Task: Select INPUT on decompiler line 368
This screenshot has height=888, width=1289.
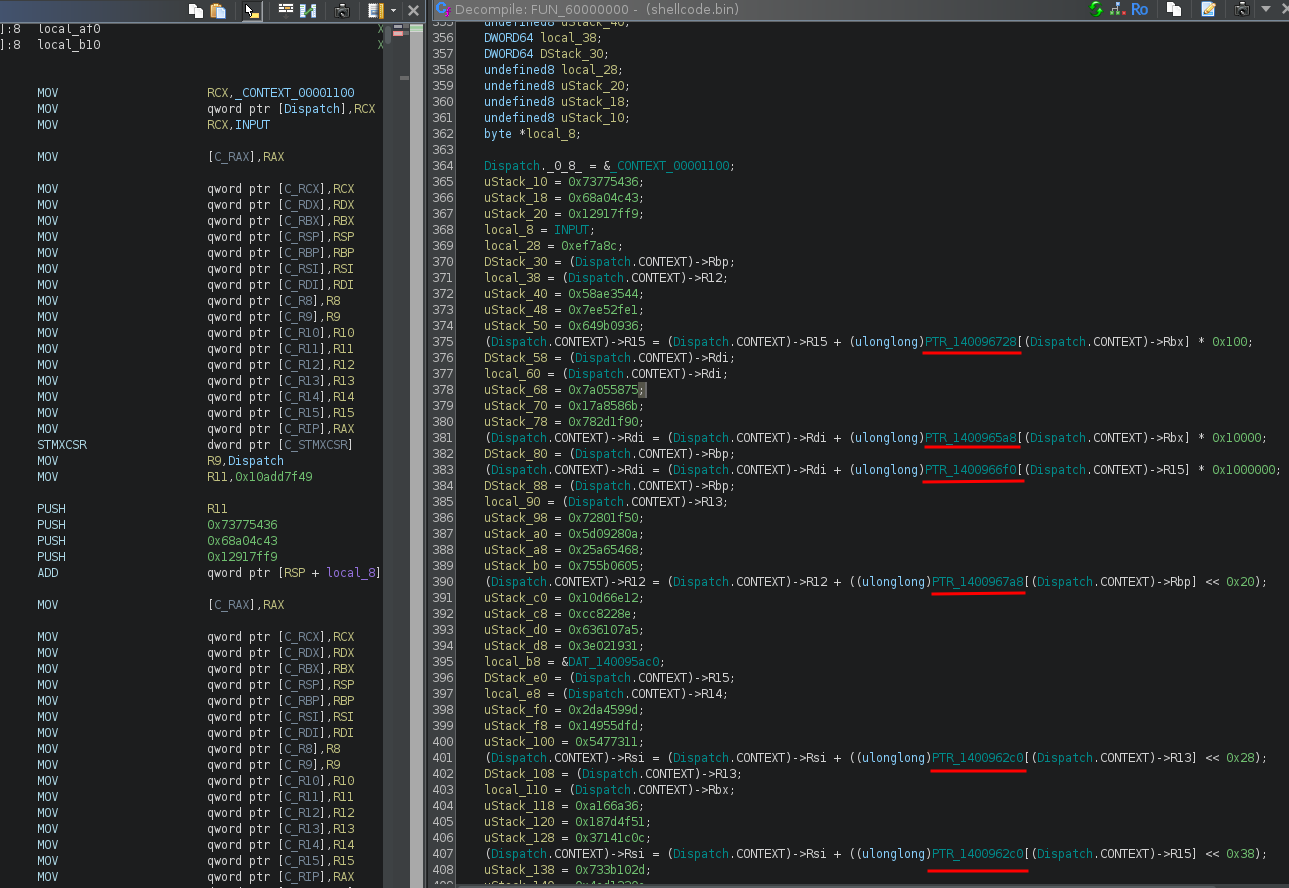Action: click(x=574, y=230)
